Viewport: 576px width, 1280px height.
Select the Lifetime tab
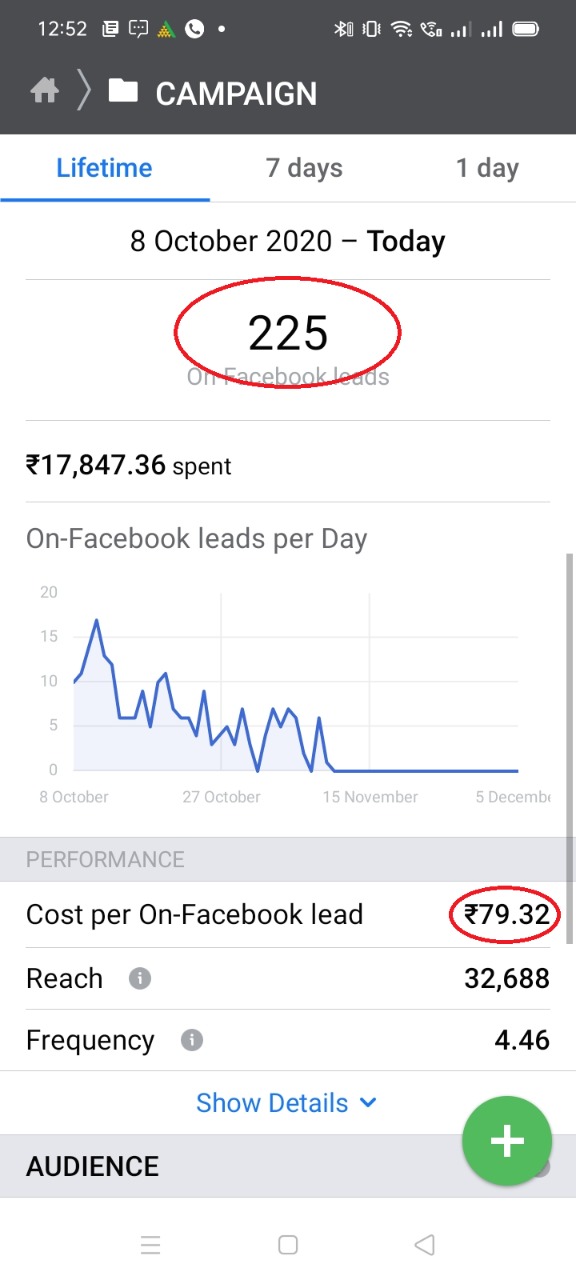coord(104,168)
